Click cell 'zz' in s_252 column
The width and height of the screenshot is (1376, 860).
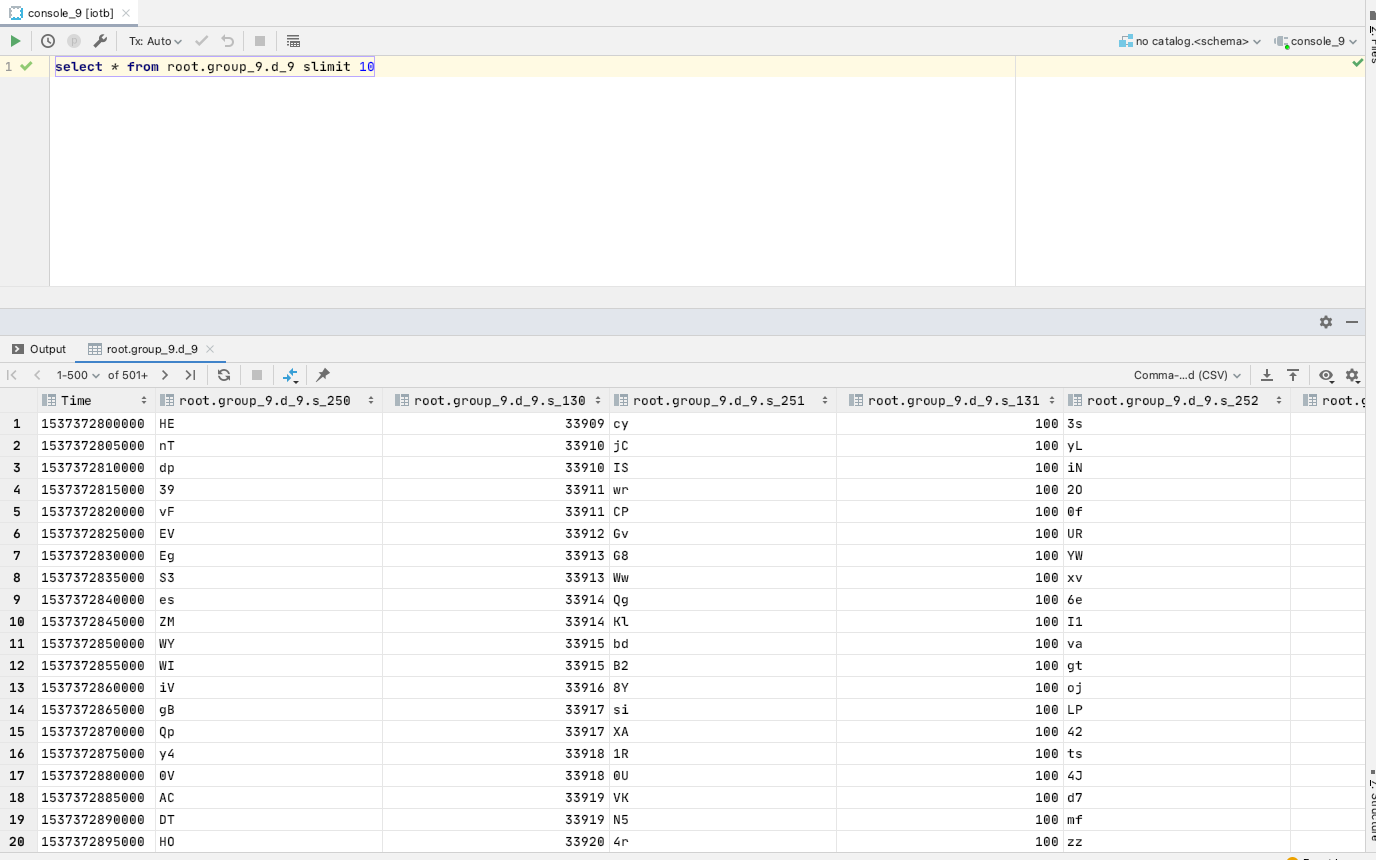pyautogui.click(x=1177, y=842)
